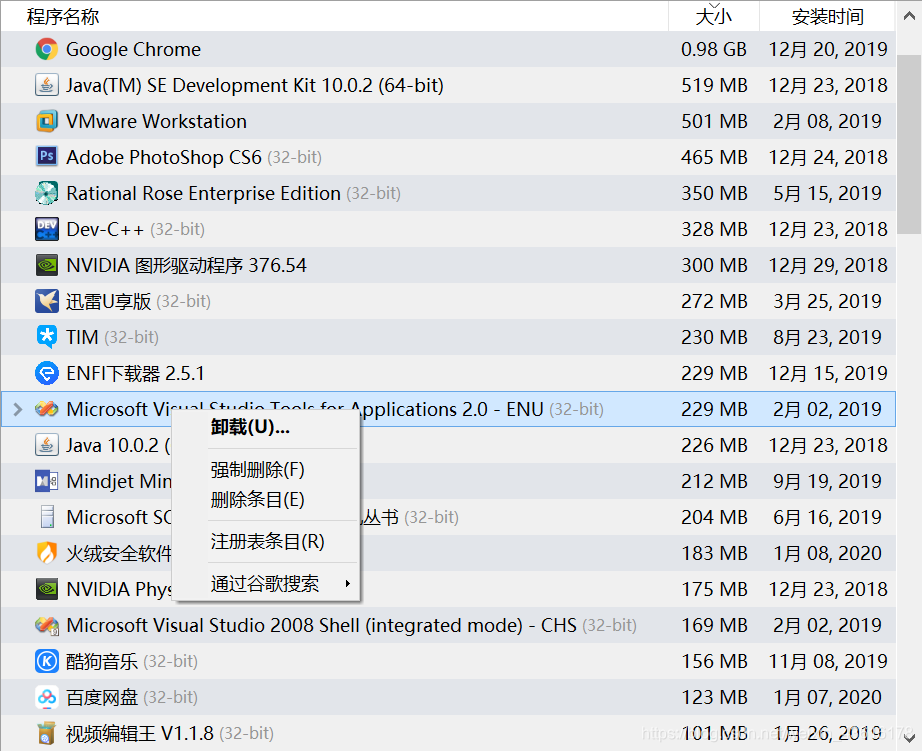Select 视频编辑王 V1.1.8 name
The height and width of the screenshot is (752, 923).
point(140,733)
